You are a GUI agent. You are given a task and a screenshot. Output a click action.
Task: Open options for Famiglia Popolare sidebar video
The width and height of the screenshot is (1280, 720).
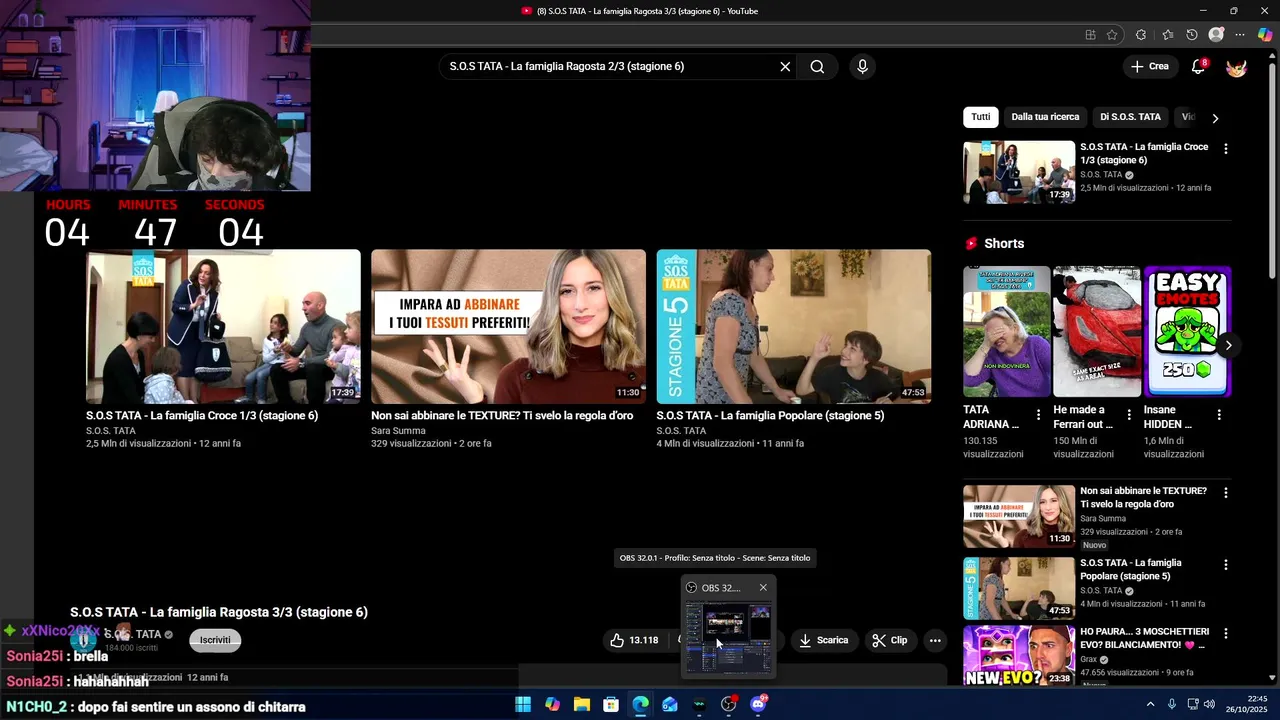pyautogui.click(x=1226, y=565)
